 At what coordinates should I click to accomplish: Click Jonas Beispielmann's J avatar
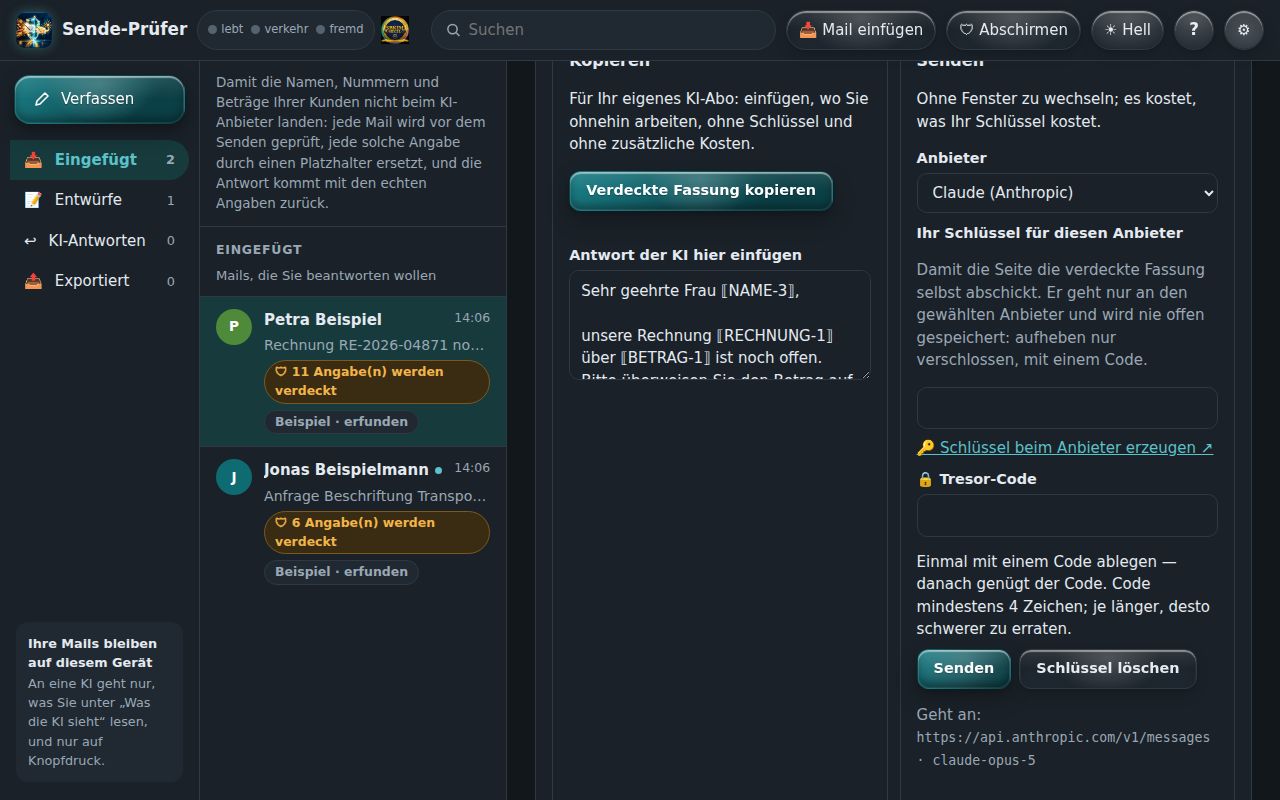click(234, 477)
